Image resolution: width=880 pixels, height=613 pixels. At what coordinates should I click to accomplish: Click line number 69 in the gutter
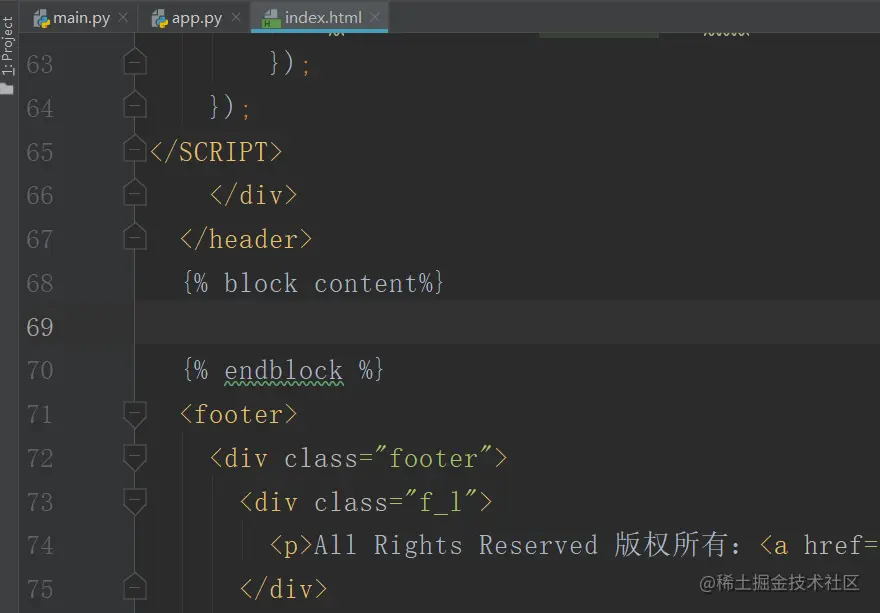point(40,327)
